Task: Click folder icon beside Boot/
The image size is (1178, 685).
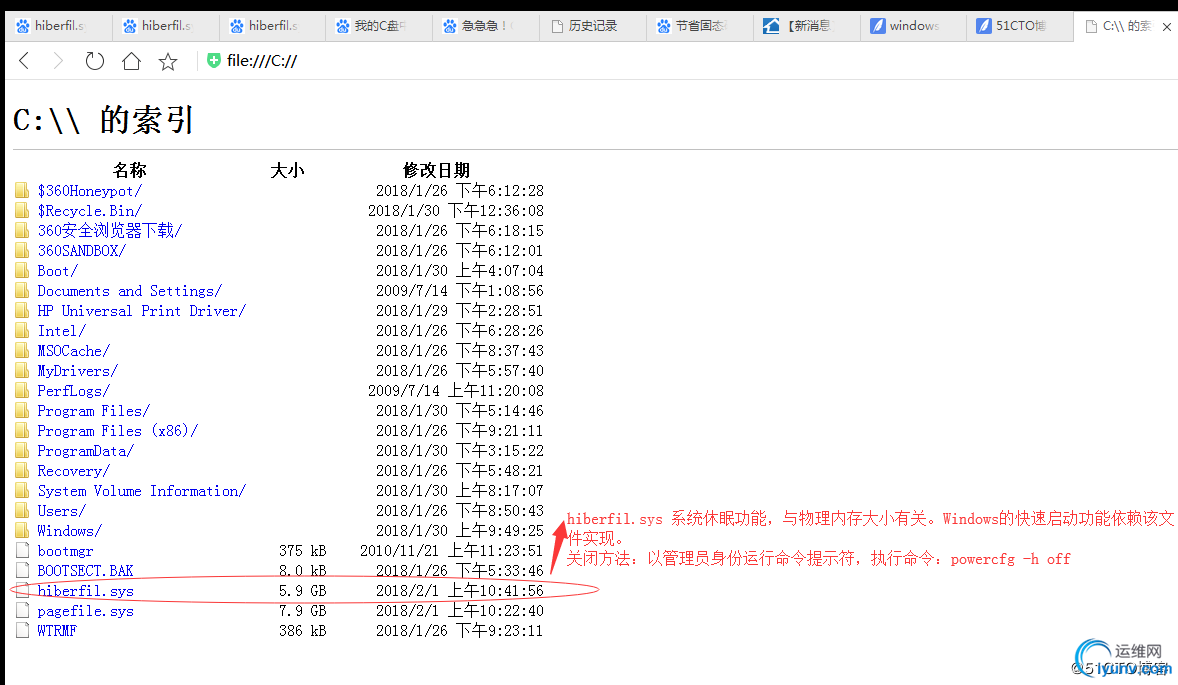Action: pyautogui.click(x=23, y=270)
